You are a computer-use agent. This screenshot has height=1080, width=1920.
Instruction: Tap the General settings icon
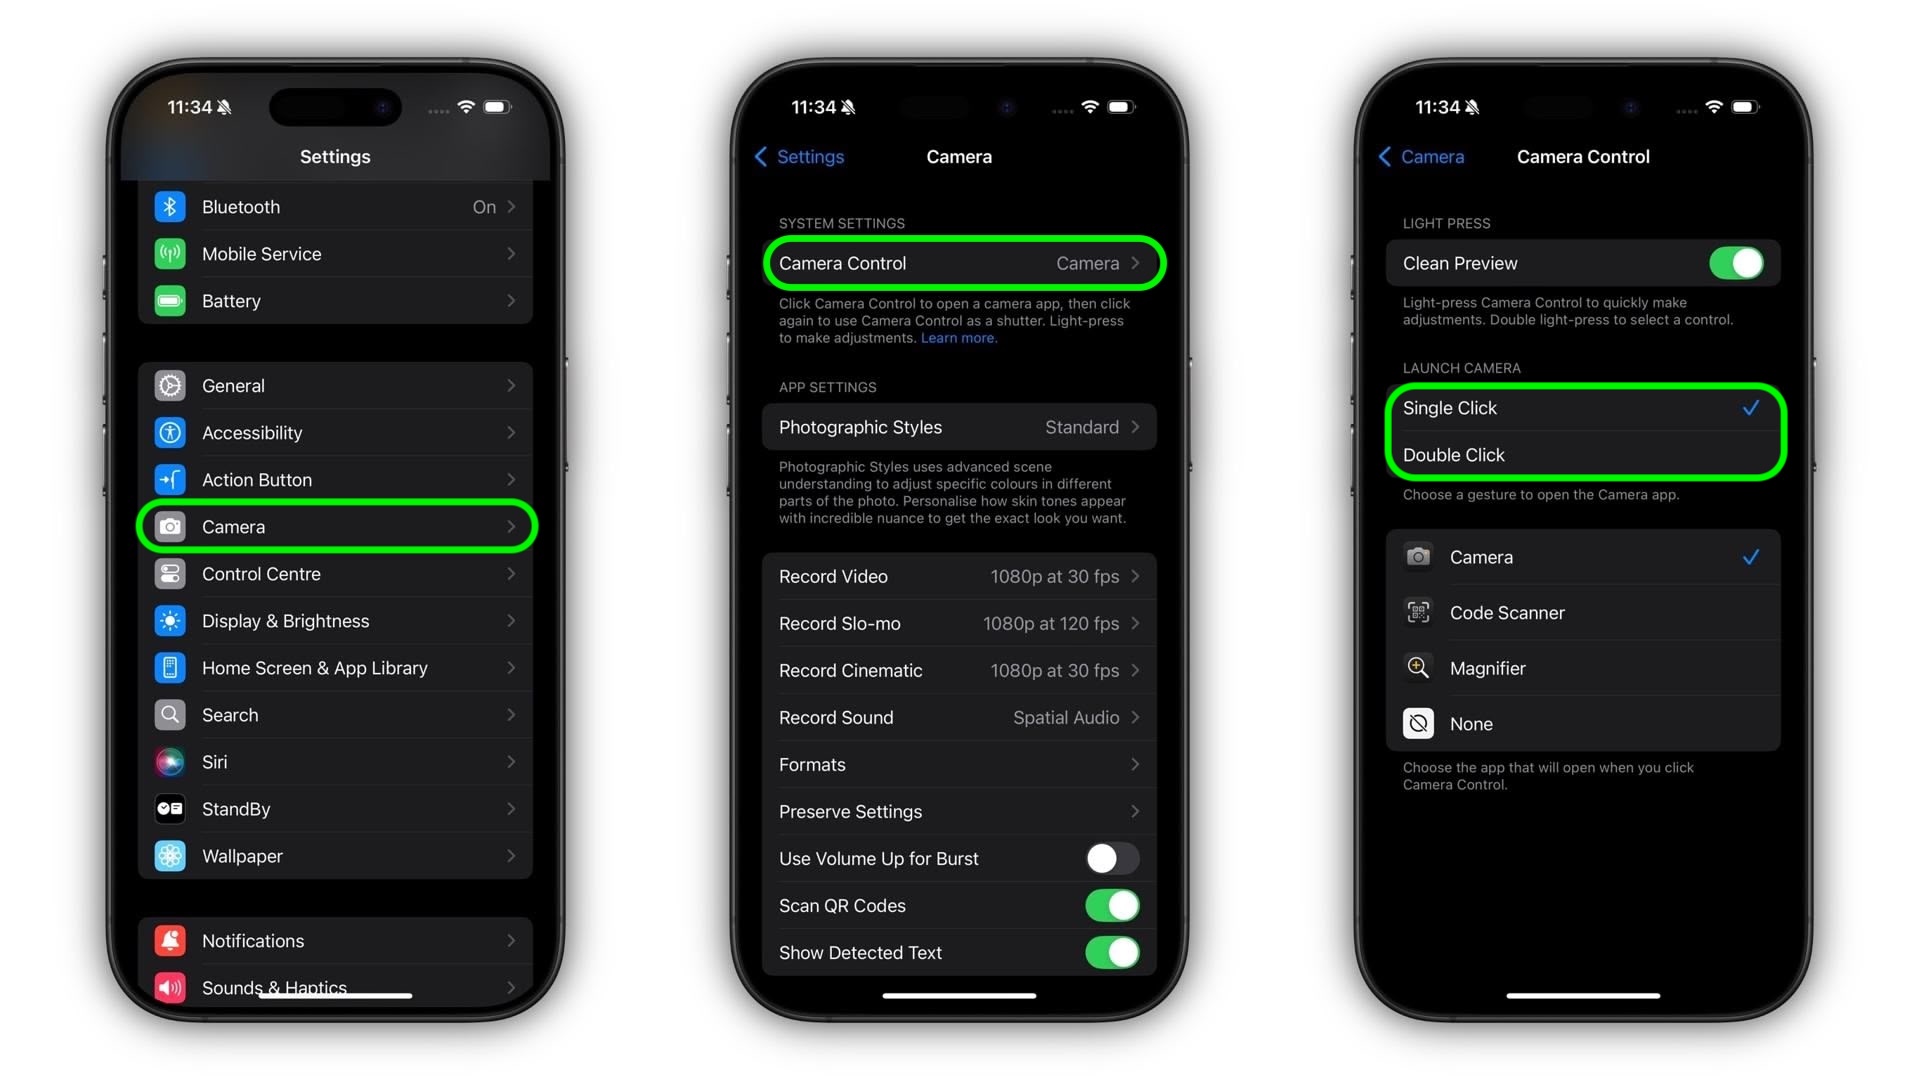pos(171,385)
